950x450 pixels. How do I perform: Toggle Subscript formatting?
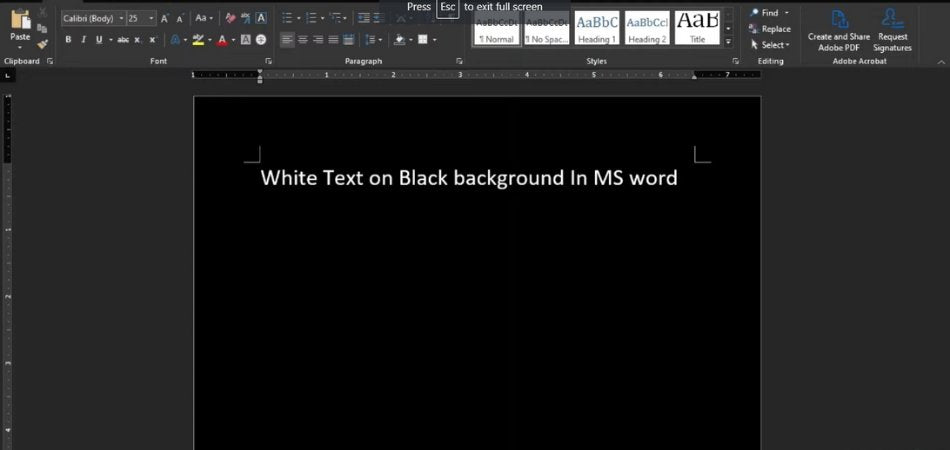point(138,40)
